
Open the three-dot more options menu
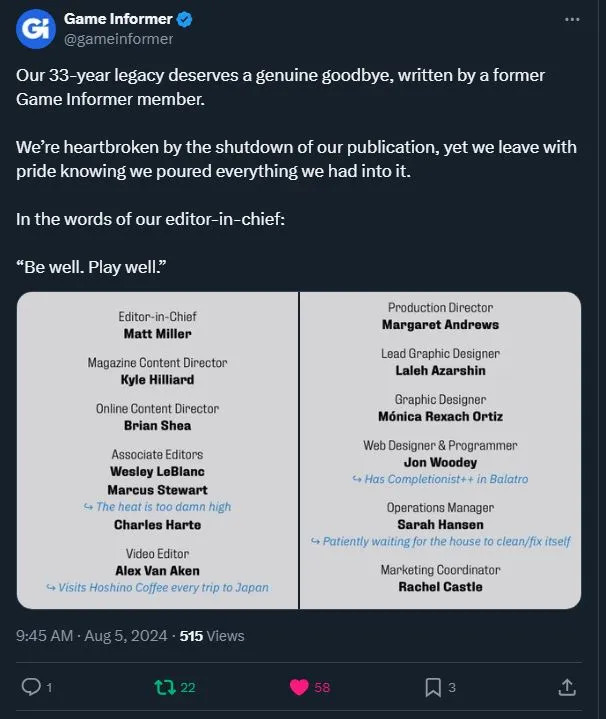(571, 19)
